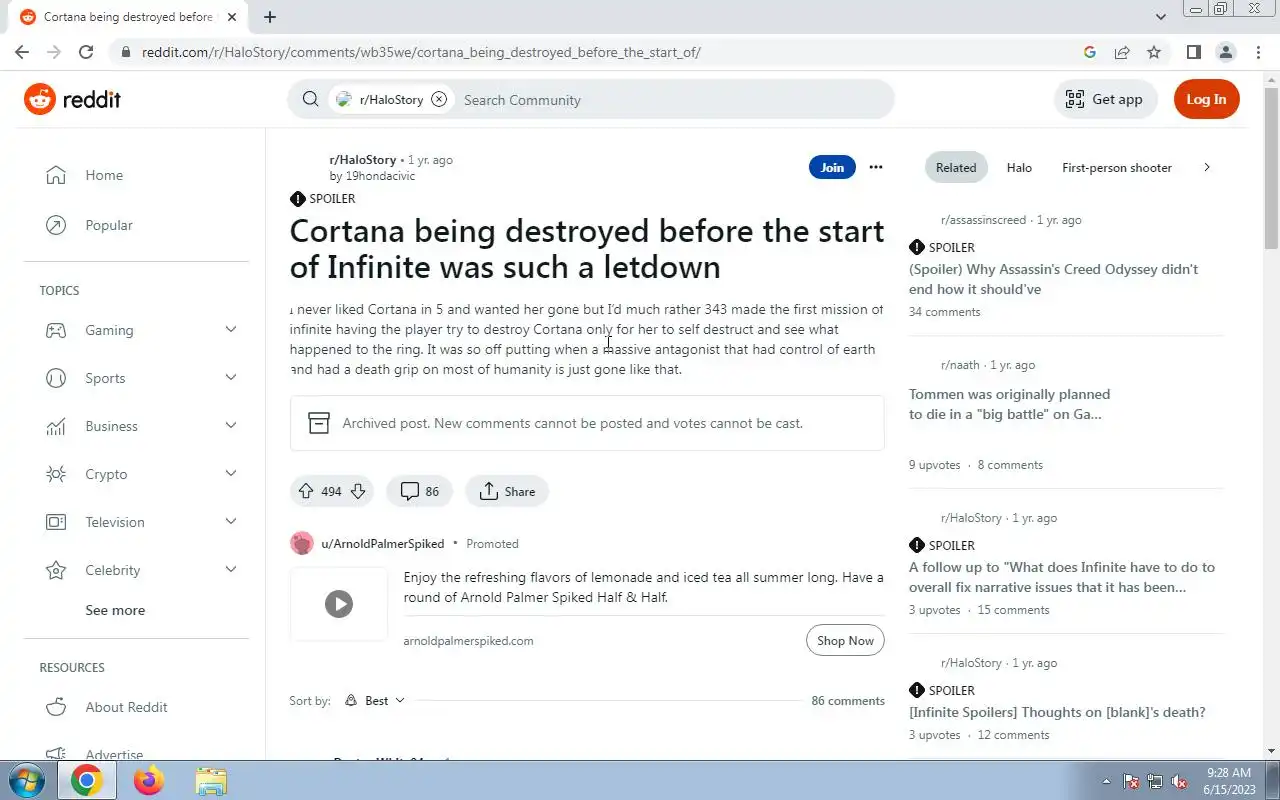This screenshot has width=1280, height=800.
Task: Open the Tommen big battle related post
Action: (1009, 404)
